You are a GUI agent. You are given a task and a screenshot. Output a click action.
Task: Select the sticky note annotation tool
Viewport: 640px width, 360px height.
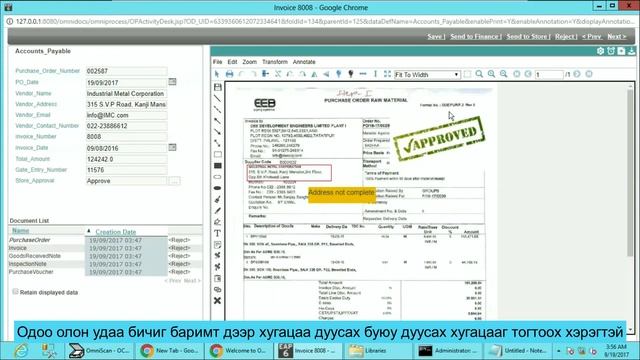click(x=218, y=244)
